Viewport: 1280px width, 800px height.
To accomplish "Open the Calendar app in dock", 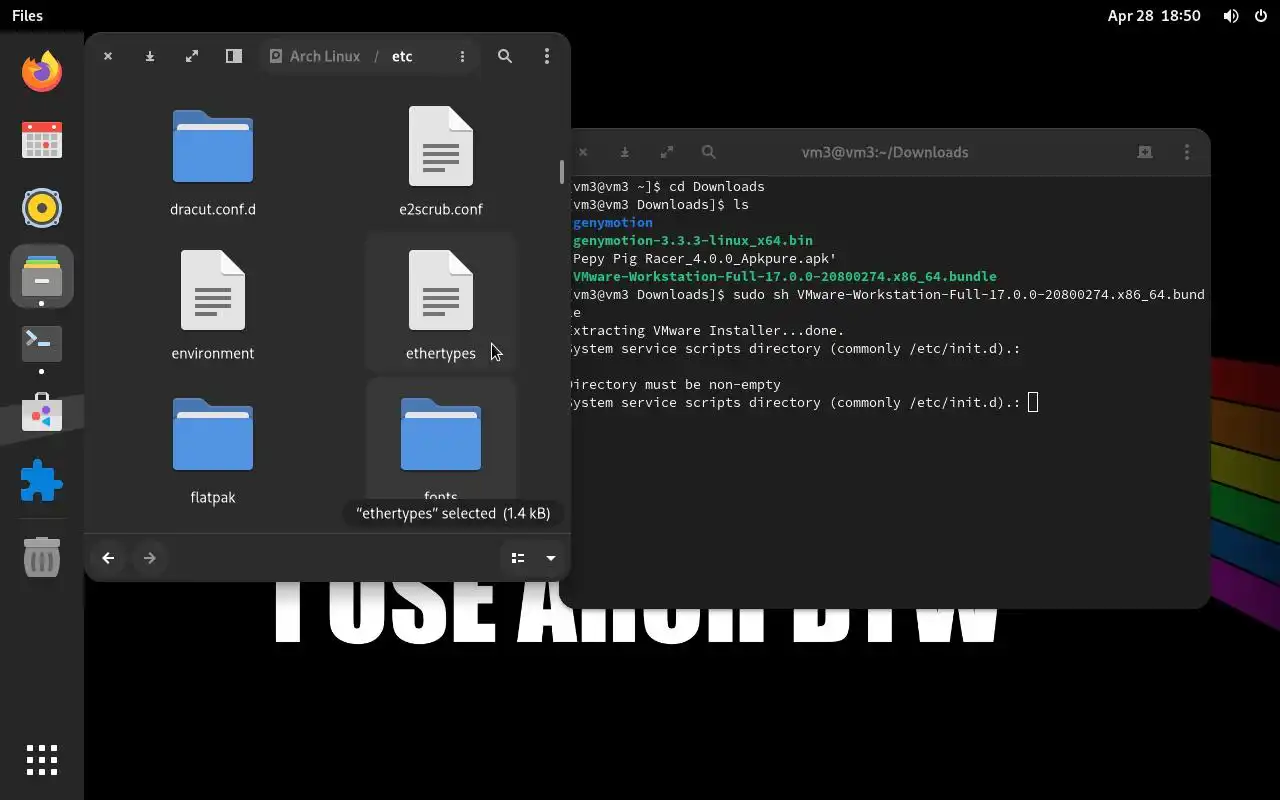I will (41, 140).
